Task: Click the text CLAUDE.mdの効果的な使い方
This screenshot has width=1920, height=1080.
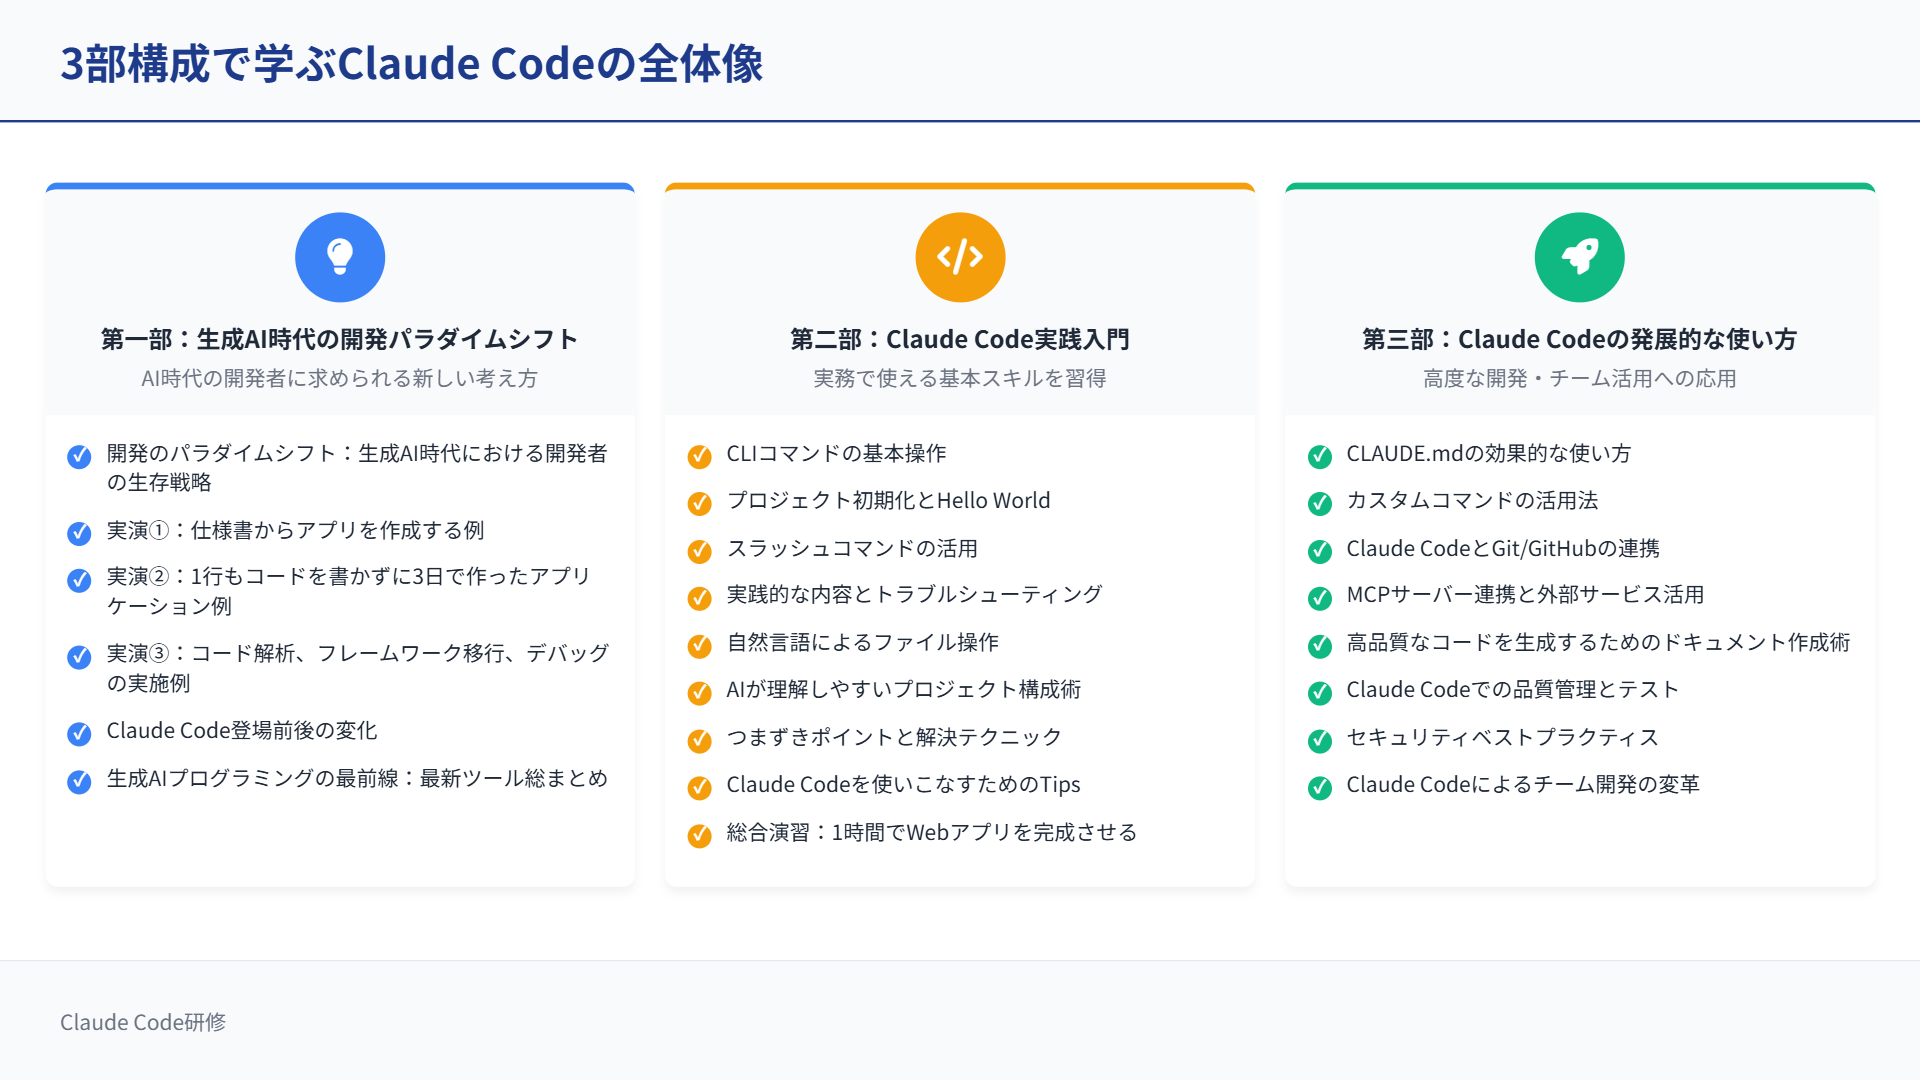Action: (1489, 453)
